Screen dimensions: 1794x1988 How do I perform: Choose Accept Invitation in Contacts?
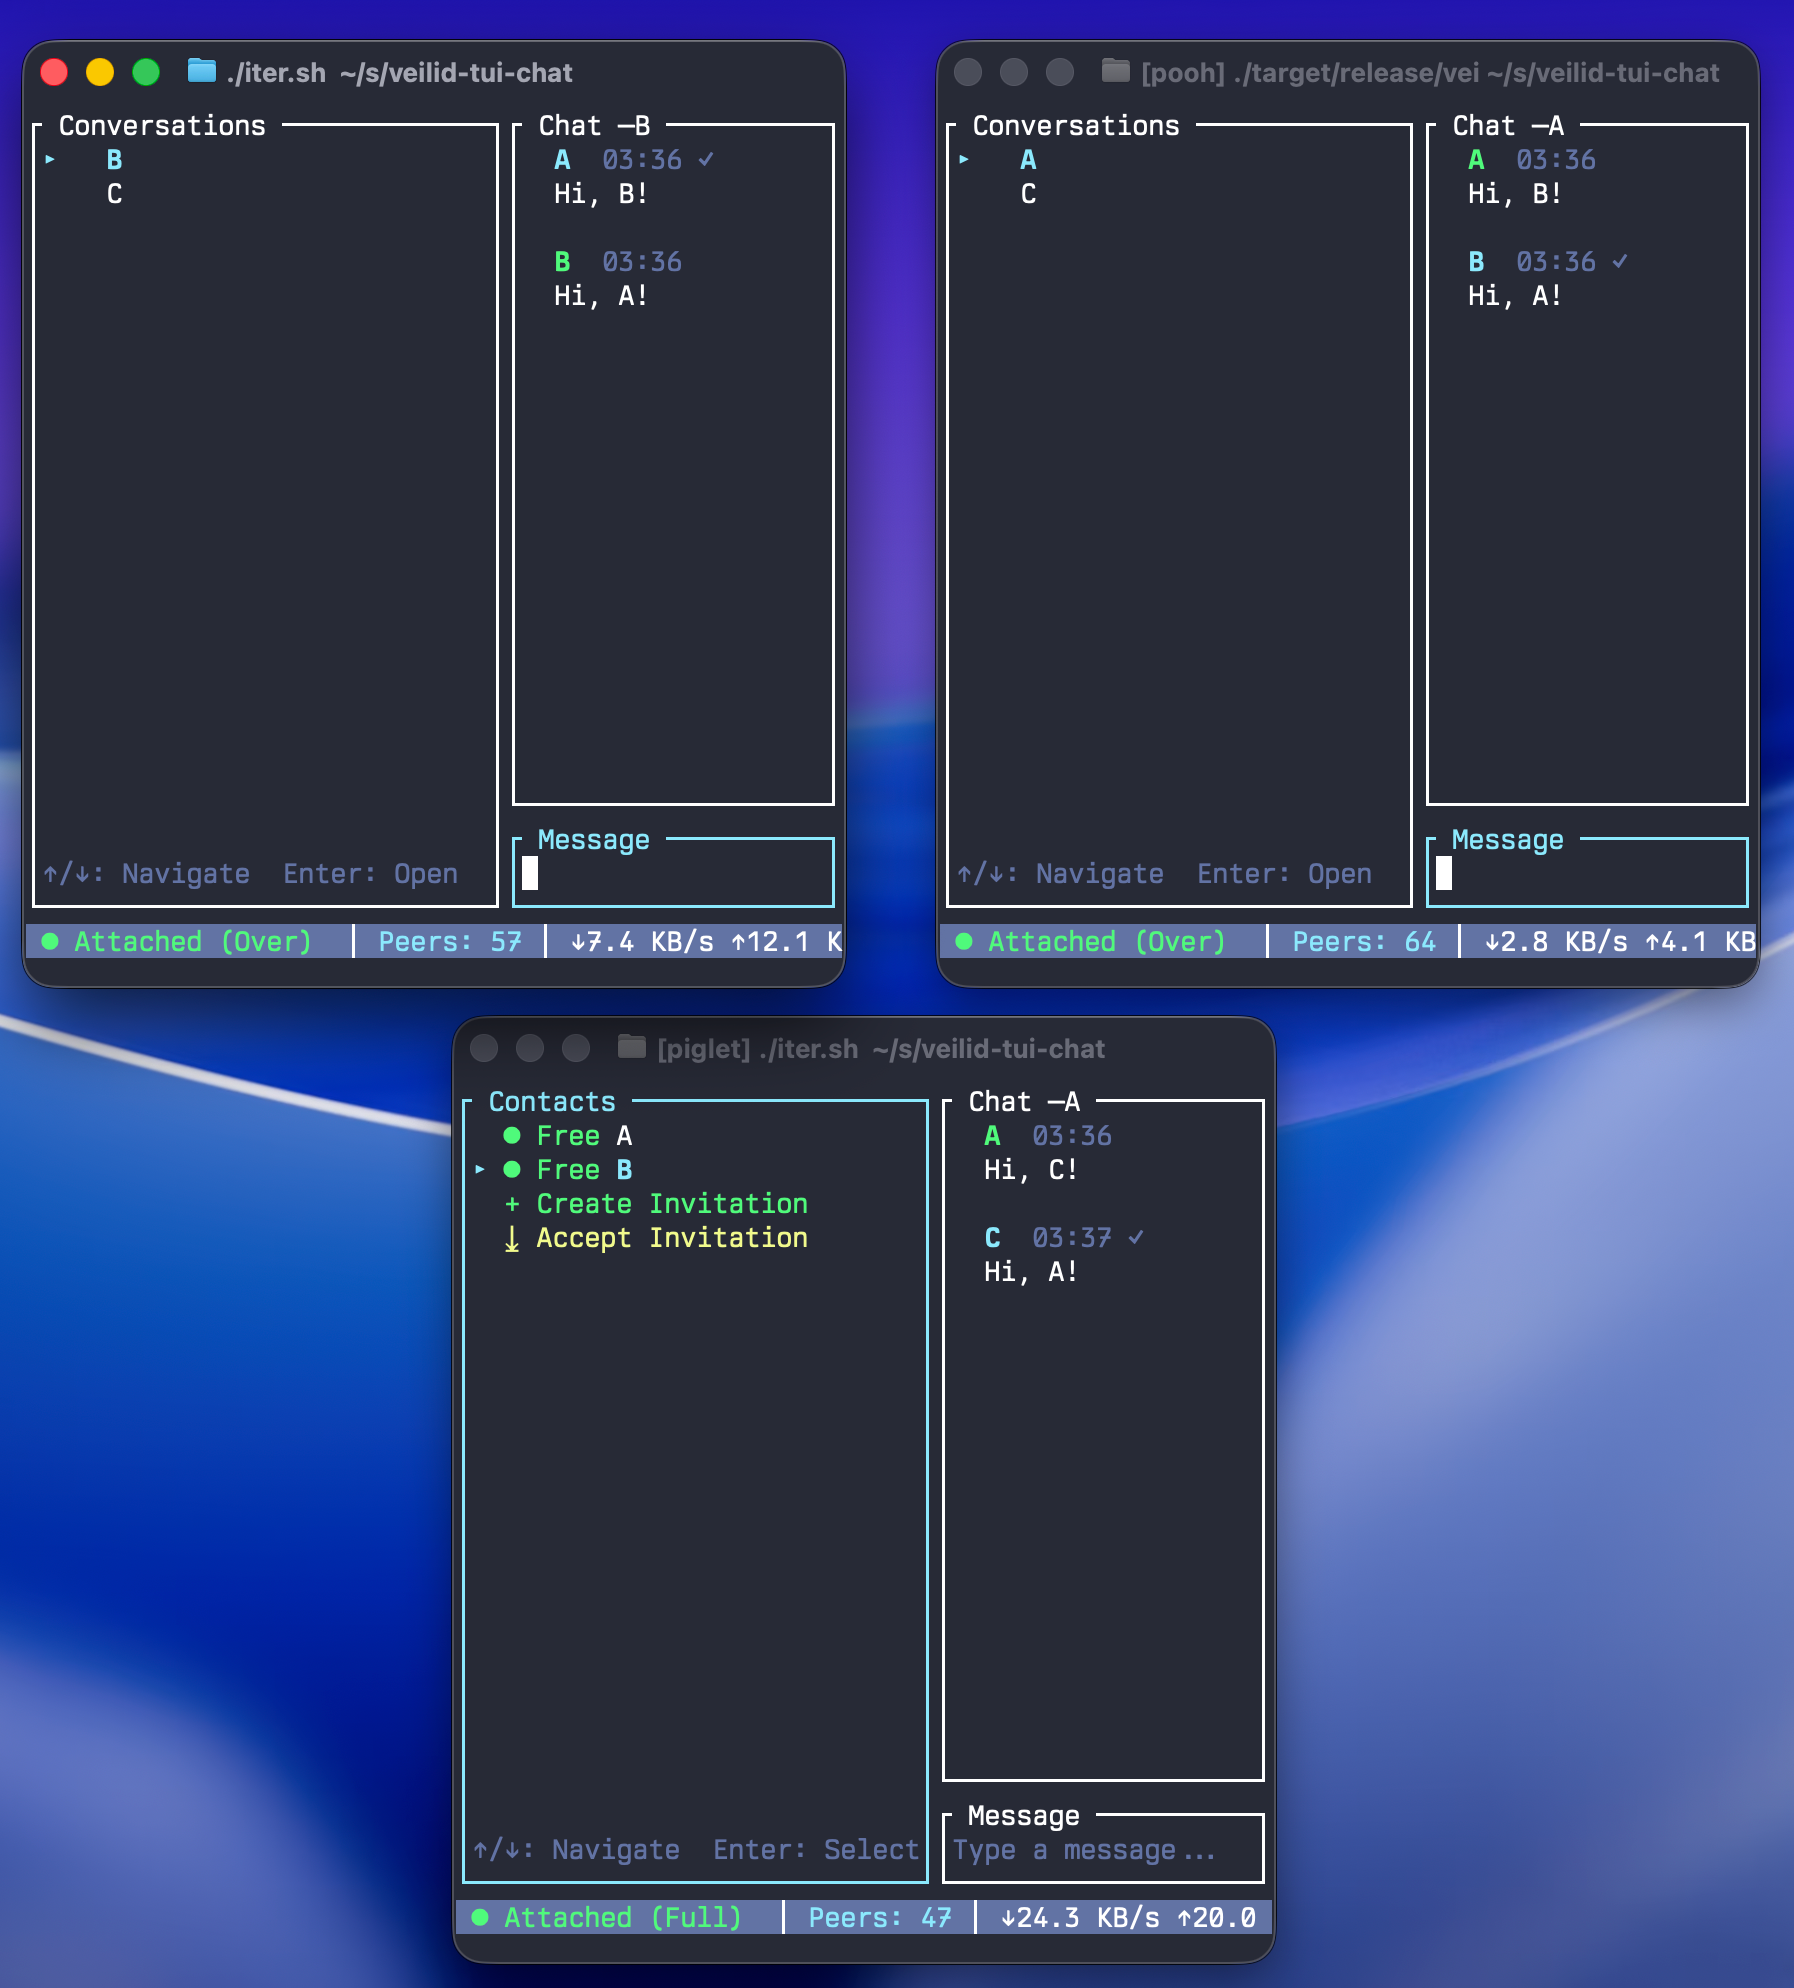coord(671,1238)
